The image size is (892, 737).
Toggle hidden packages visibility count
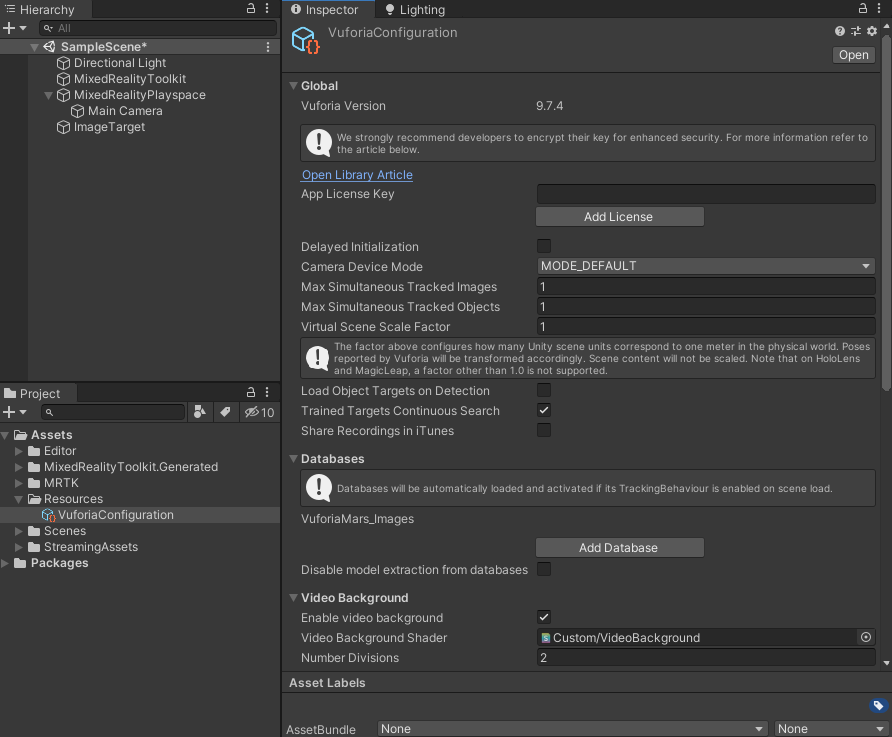[259, 412]
